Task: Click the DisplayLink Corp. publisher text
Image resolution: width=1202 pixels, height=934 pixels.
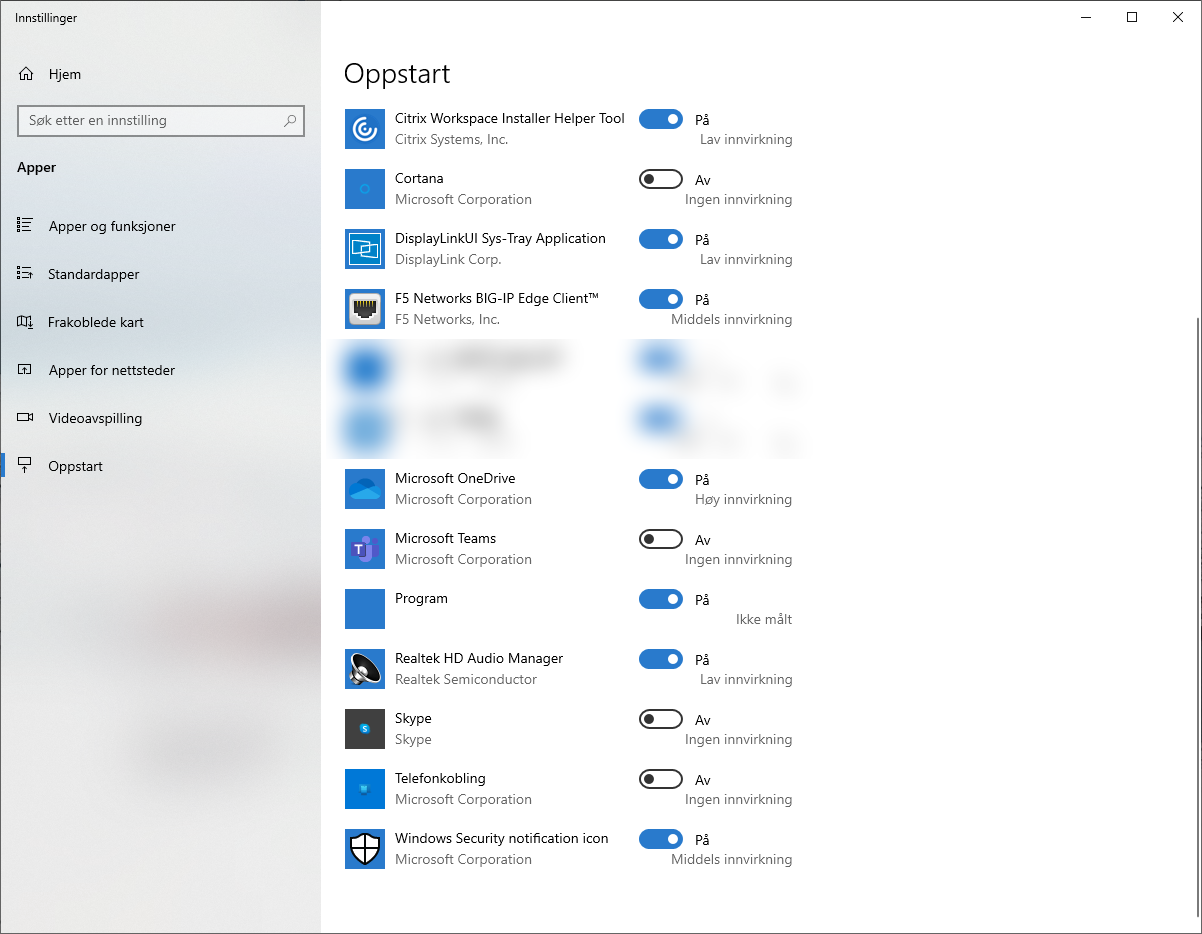Action: coord(448,259)
